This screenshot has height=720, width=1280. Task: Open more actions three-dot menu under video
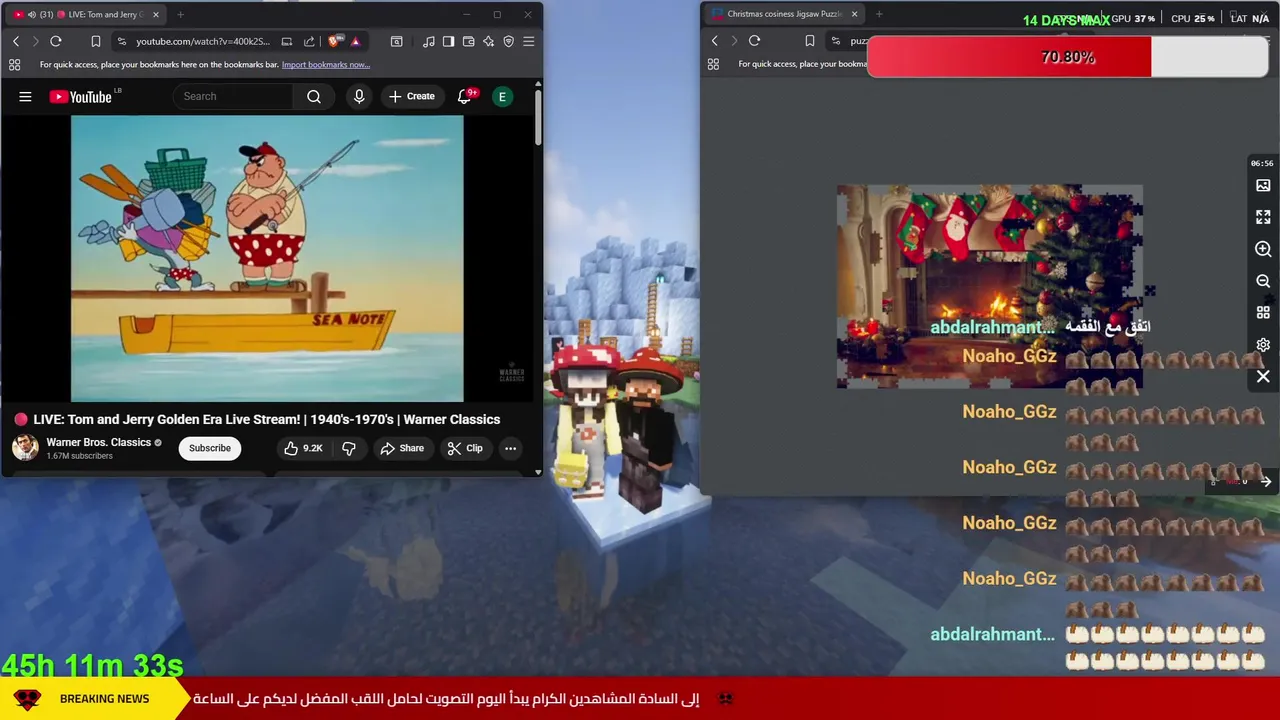(510, 448)
